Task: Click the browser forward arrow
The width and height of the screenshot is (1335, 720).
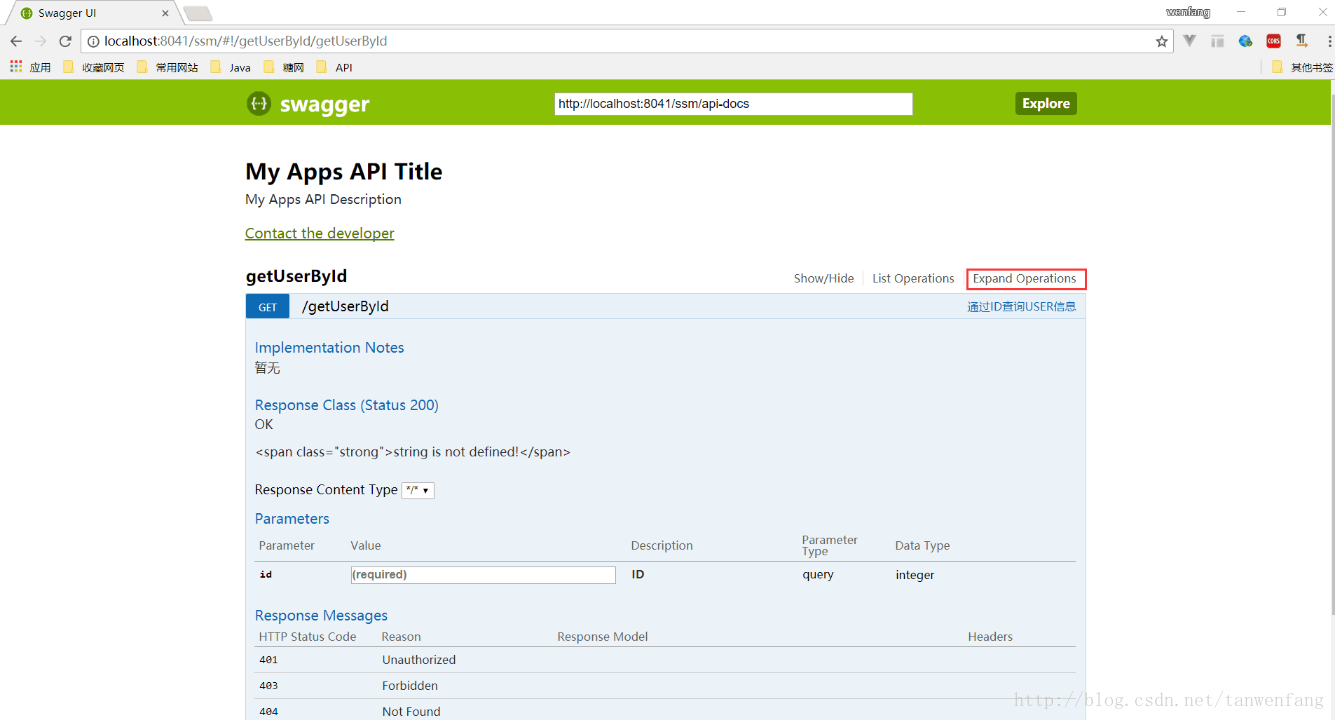Action: [x=41, y=41]
